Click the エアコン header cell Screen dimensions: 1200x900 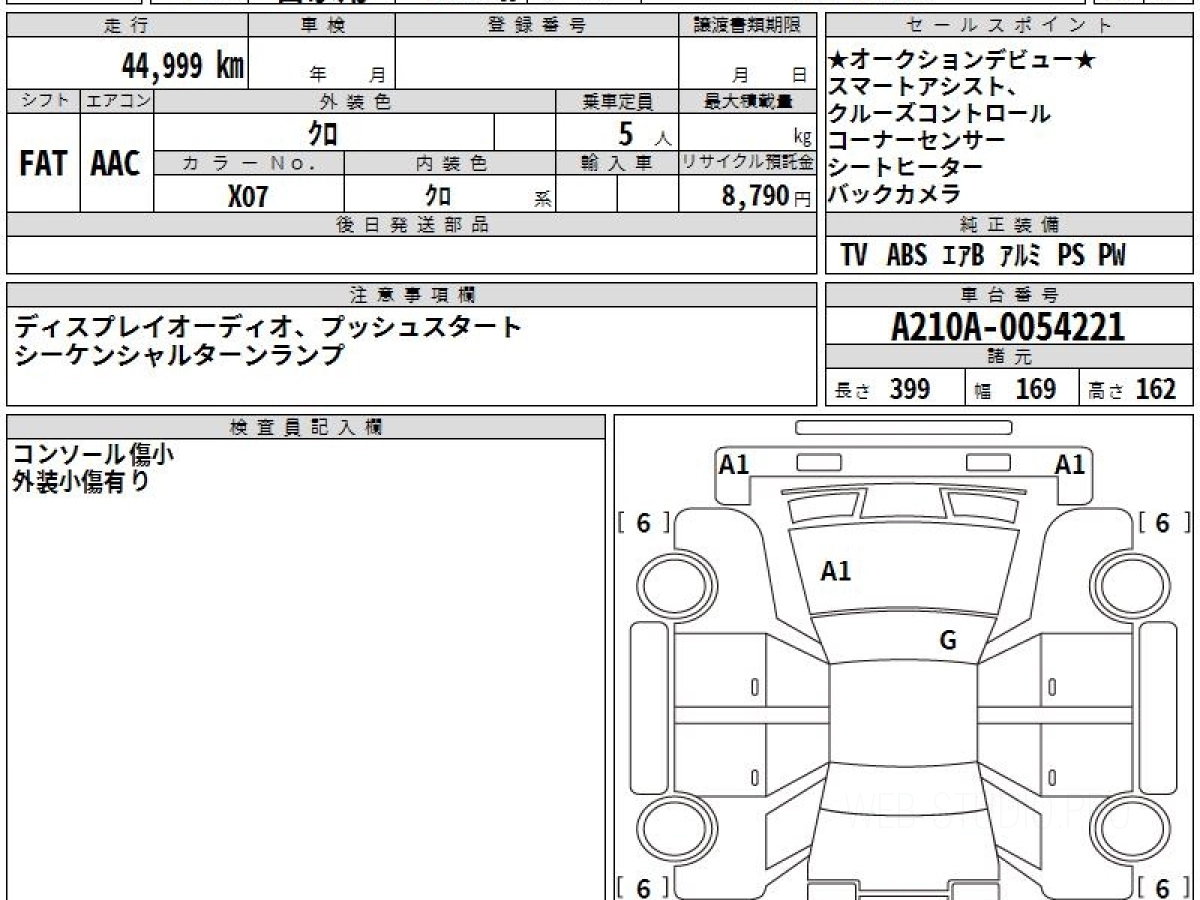click(117, 101)
